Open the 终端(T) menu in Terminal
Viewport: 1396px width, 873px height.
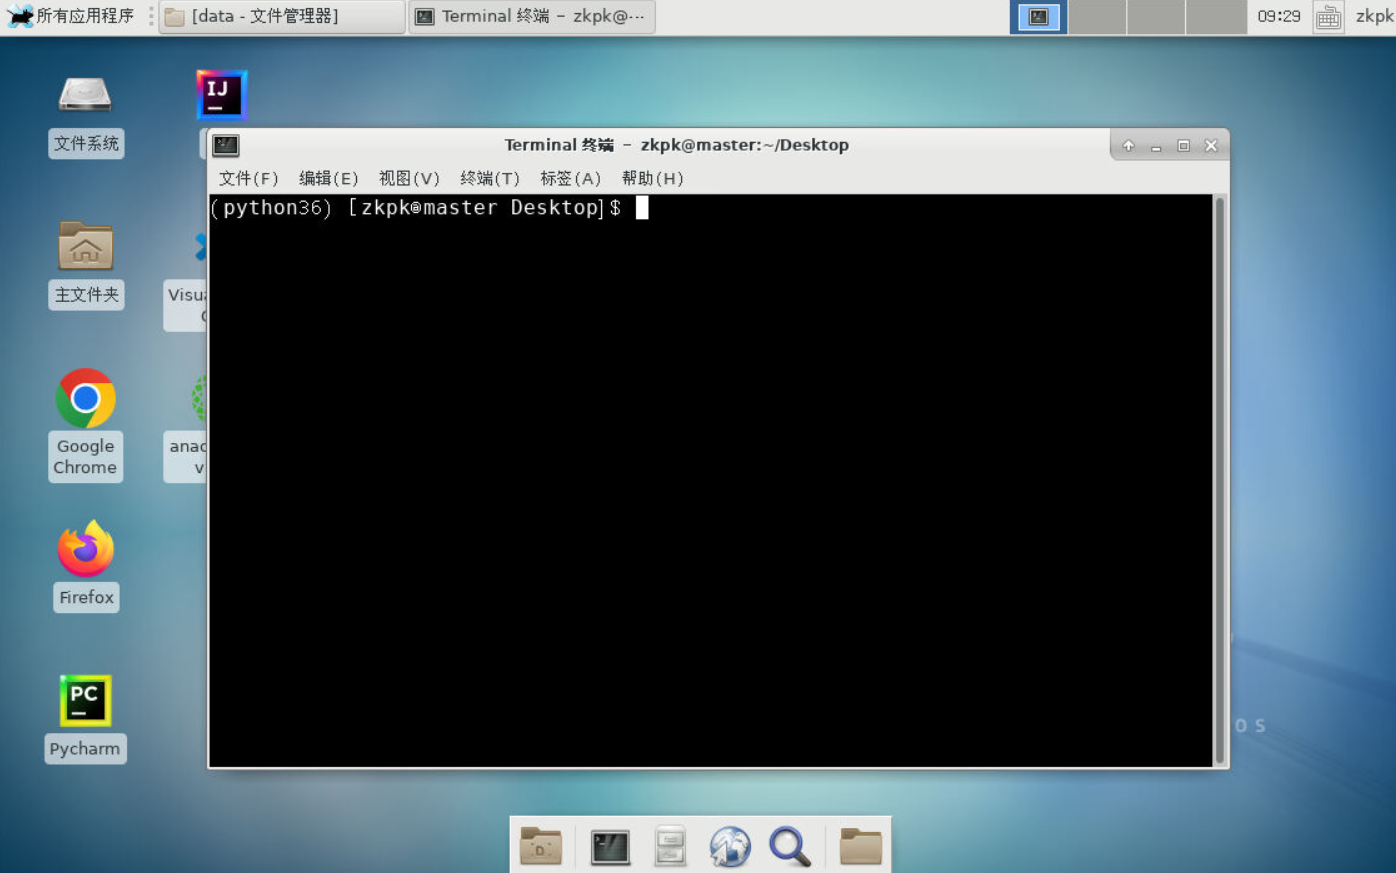(x=490, y=178)
